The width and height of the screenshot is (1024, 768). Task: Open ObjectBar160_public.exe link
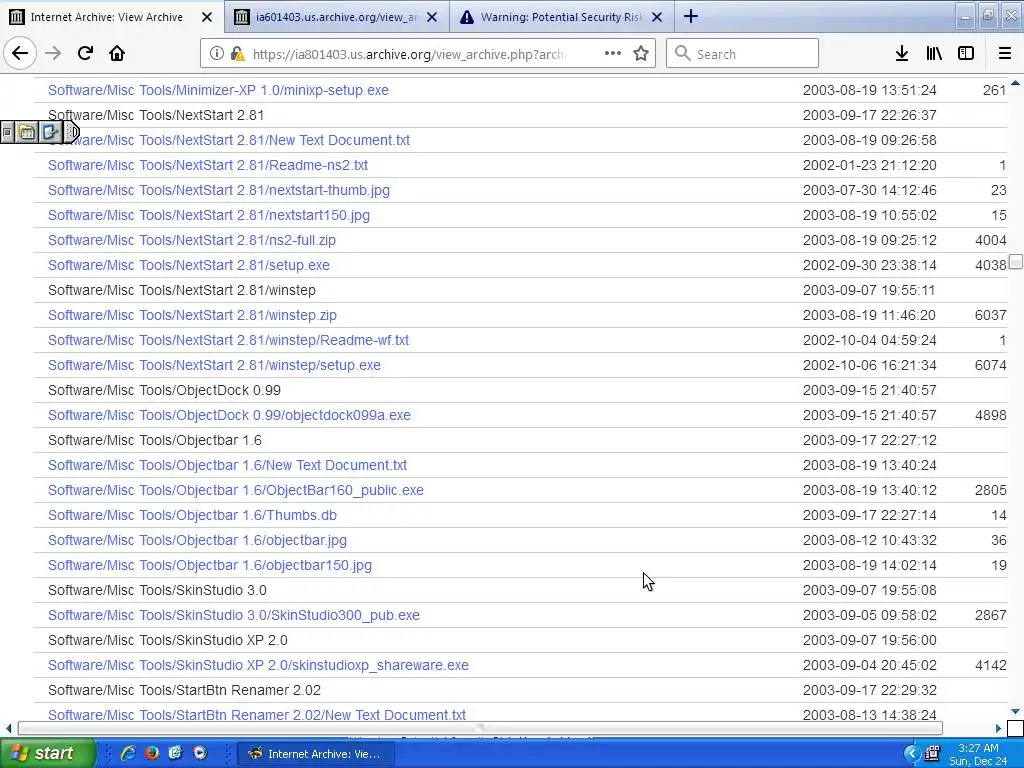pos(236,490)
